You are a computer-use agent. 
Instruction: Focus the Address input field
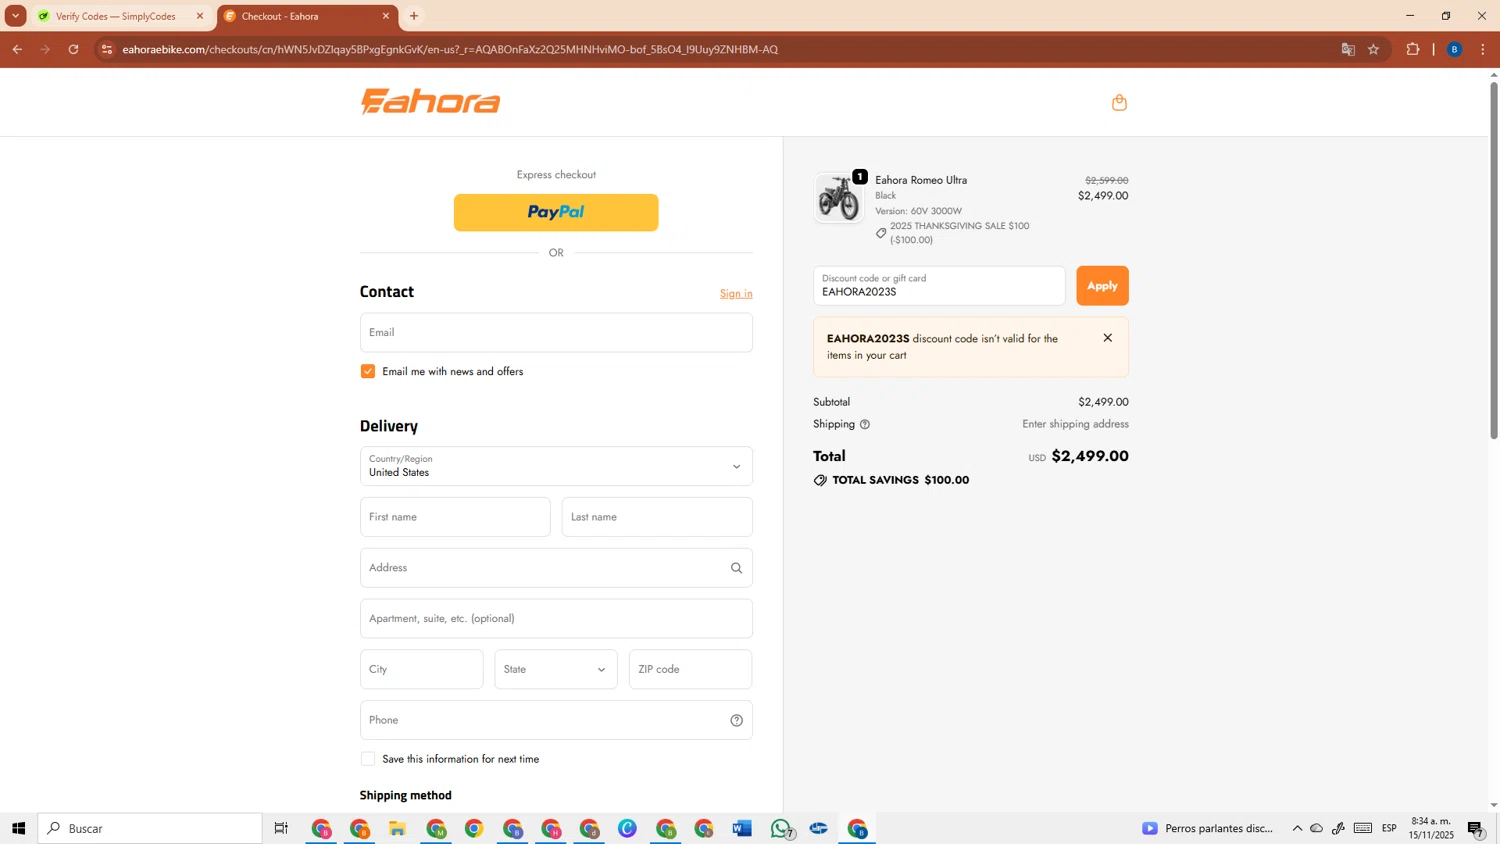(x=556, y=568)
